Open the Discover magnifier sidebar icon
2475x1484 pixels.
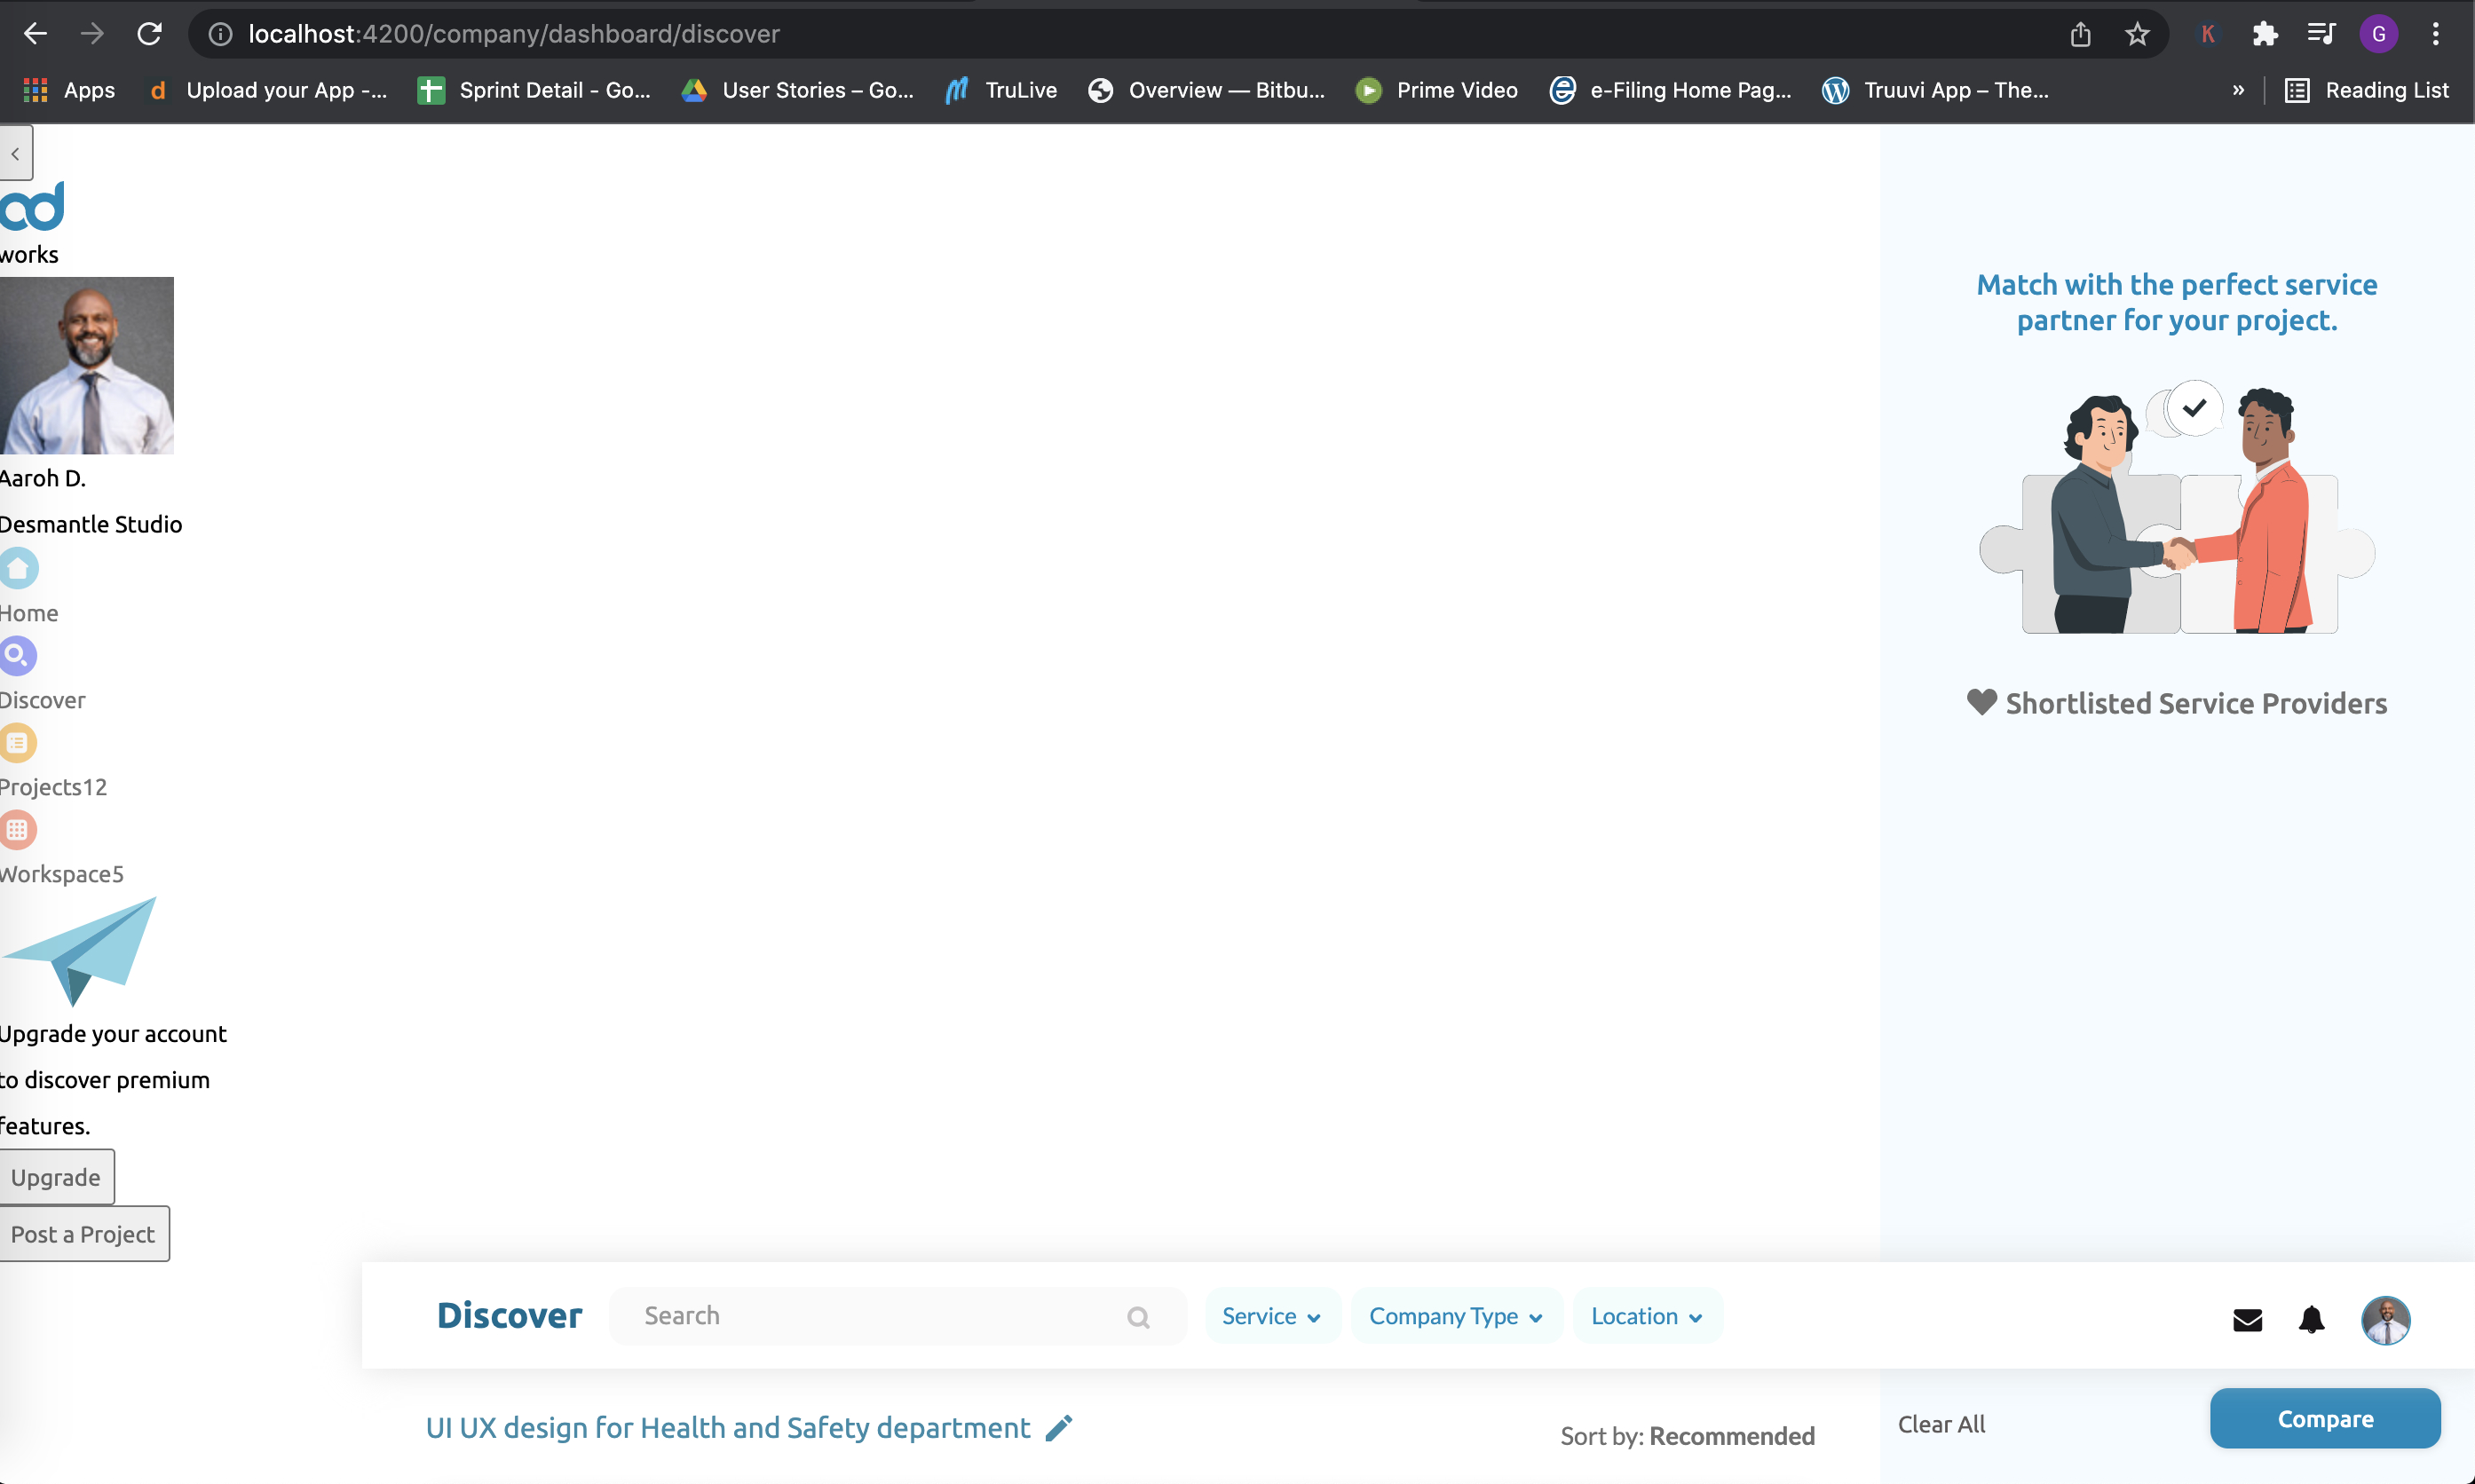click(18, 656)
